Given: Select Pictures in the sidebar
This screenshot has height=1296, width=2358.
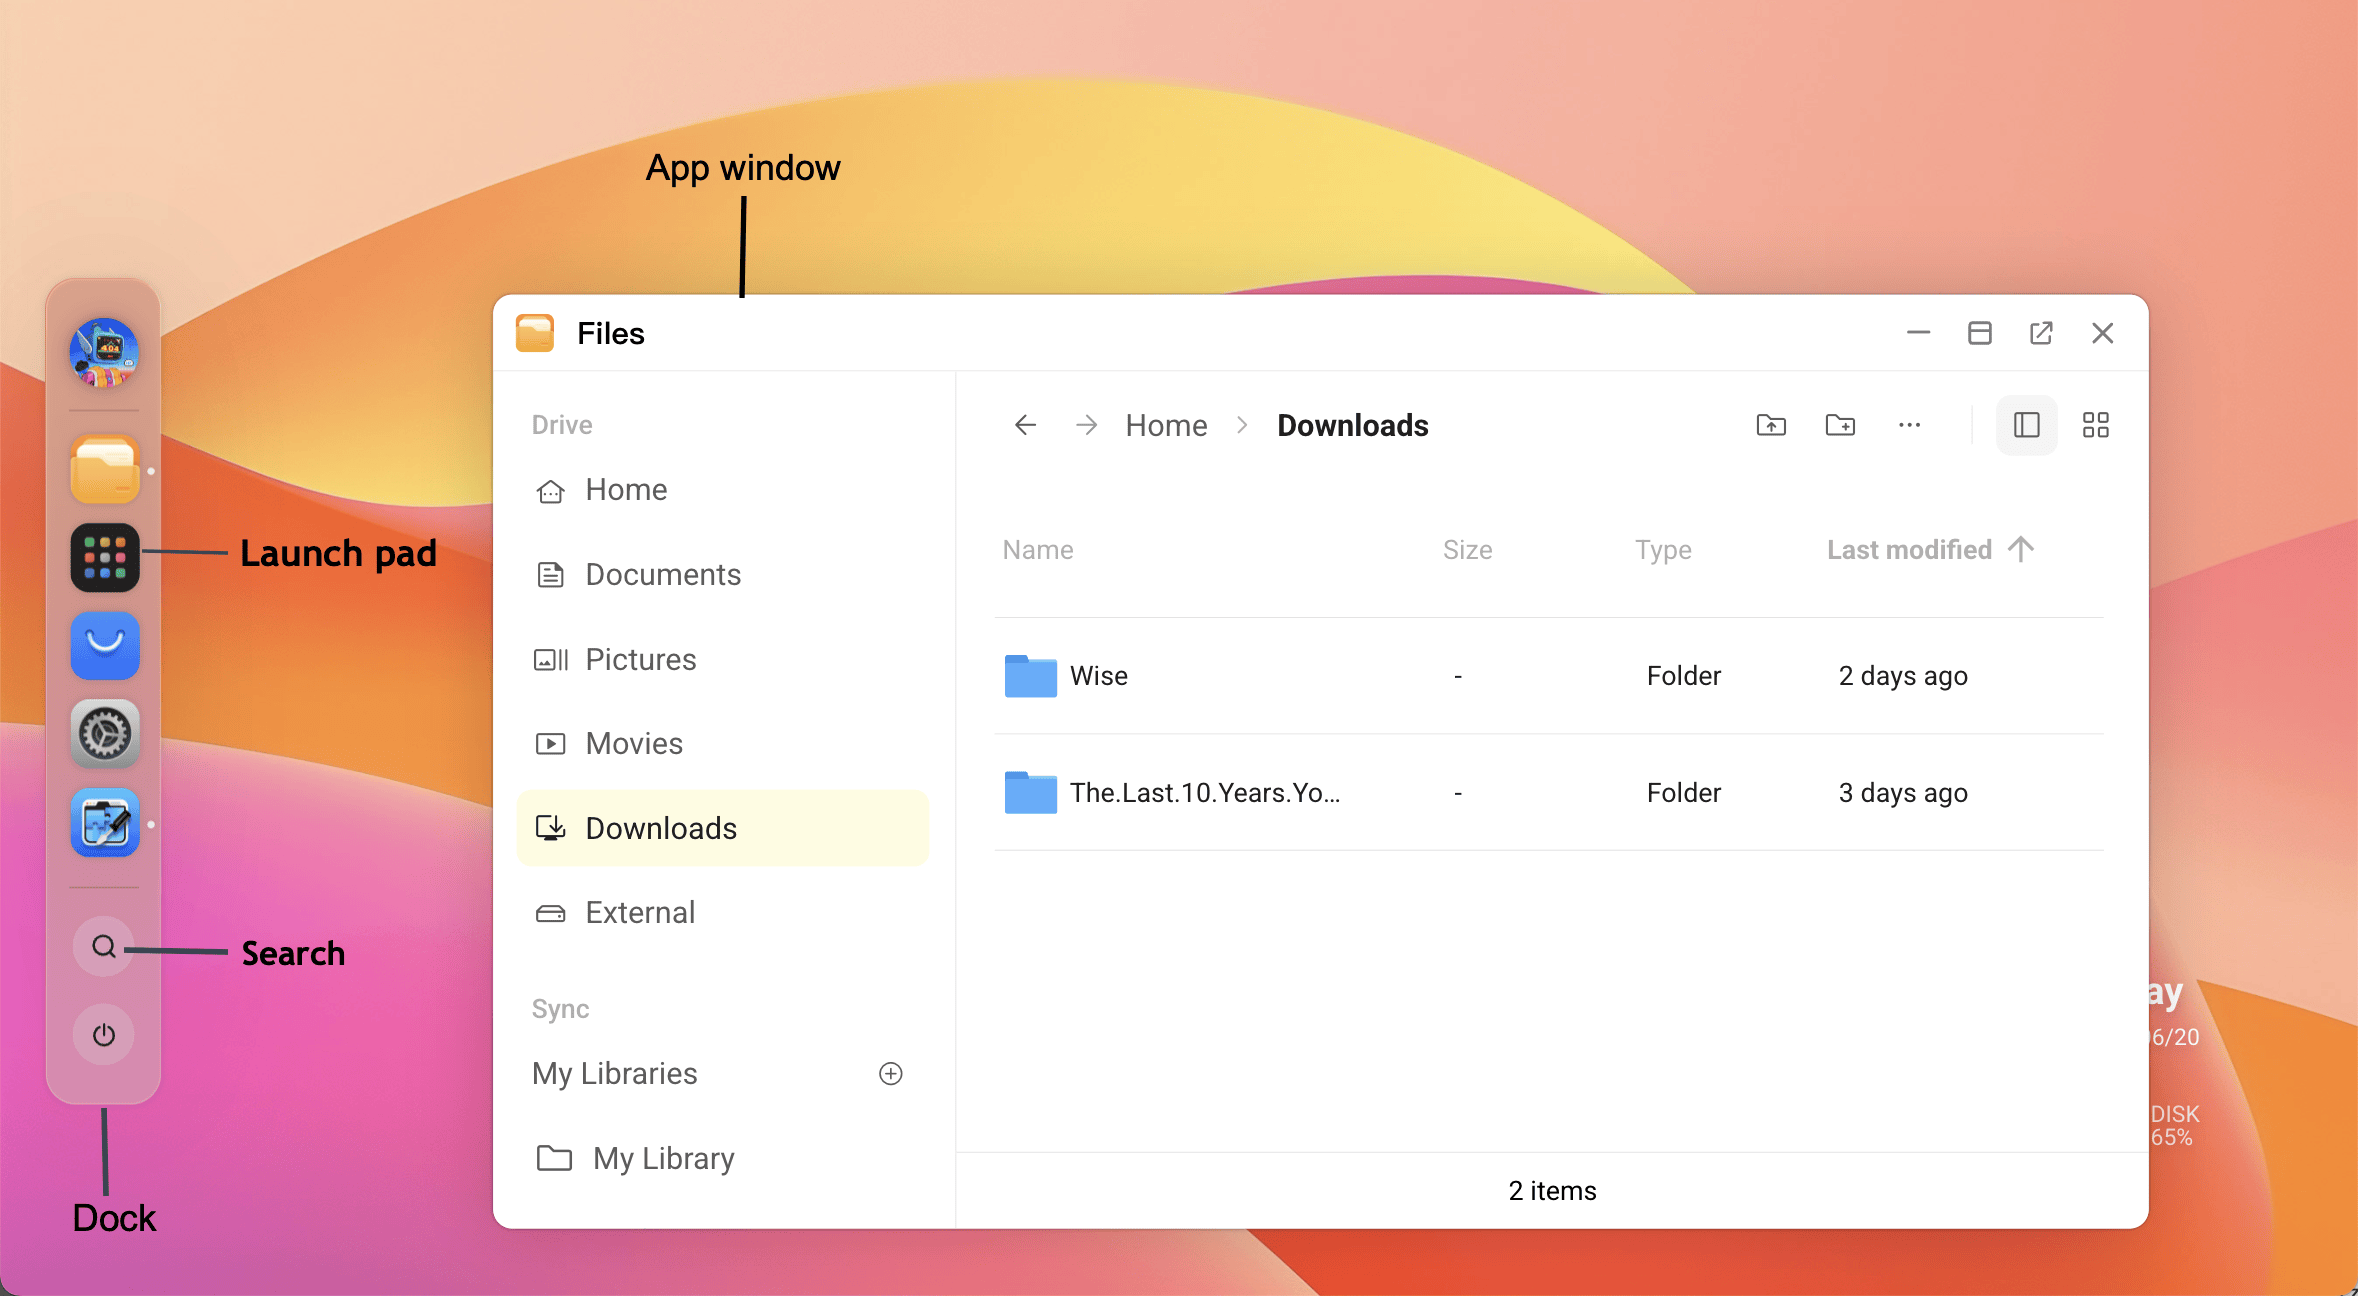Looking at the screenshot, I should 640,659.
